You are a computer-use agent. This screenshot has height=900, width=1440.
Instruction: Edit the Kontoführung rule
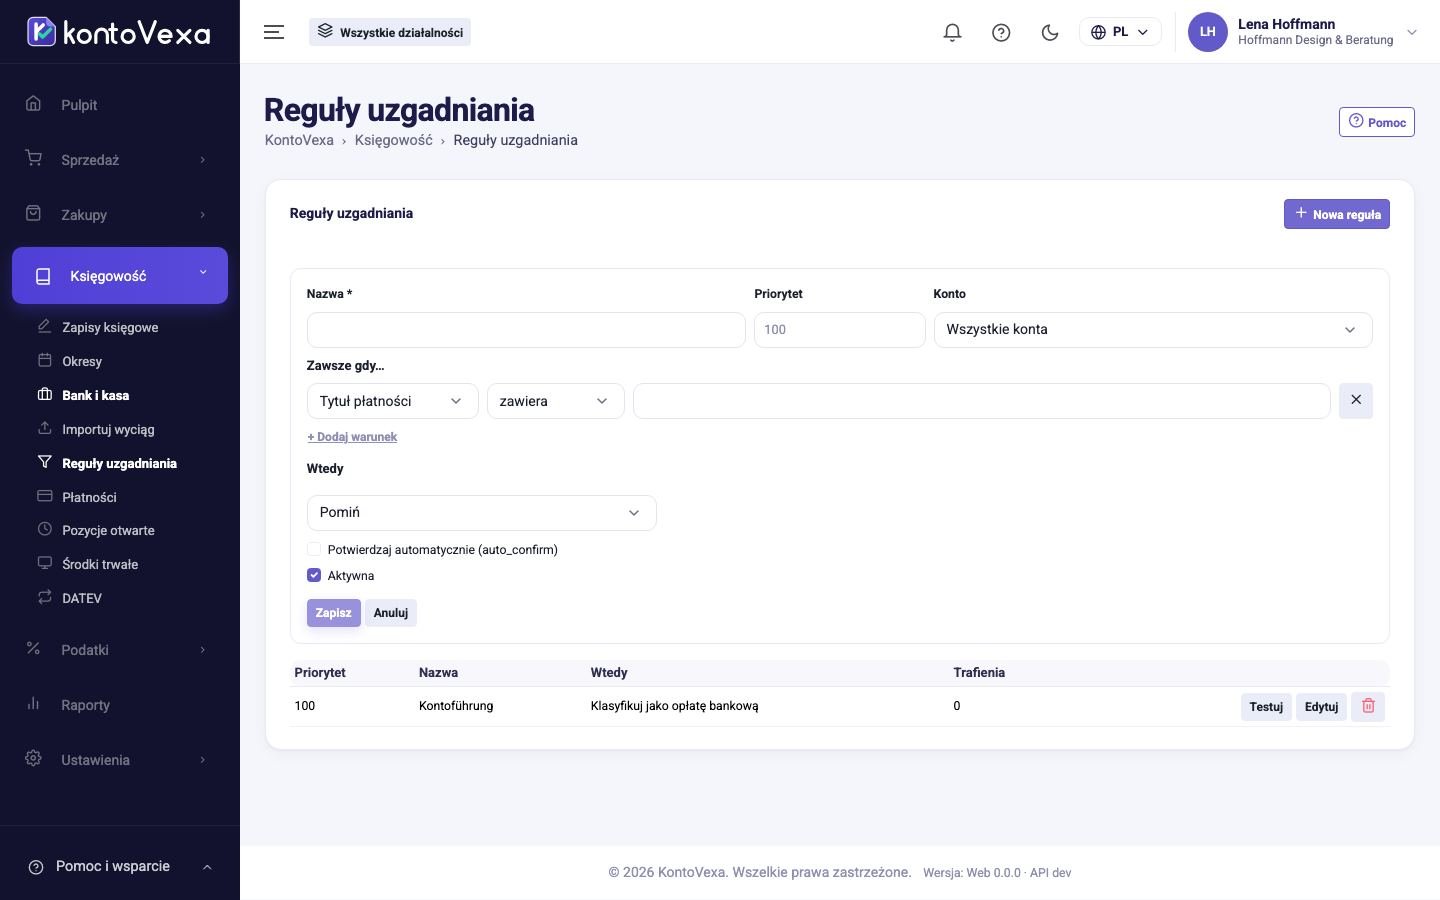[x=1321, y=706]
